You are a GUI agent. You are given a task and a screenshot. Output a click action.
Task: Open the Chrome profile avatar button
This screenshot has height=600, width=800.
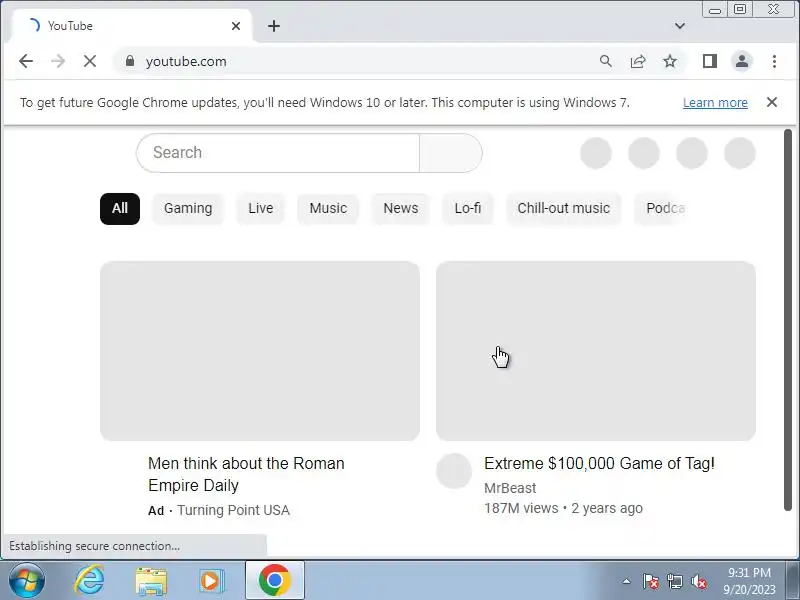click(x=742, y=61)
